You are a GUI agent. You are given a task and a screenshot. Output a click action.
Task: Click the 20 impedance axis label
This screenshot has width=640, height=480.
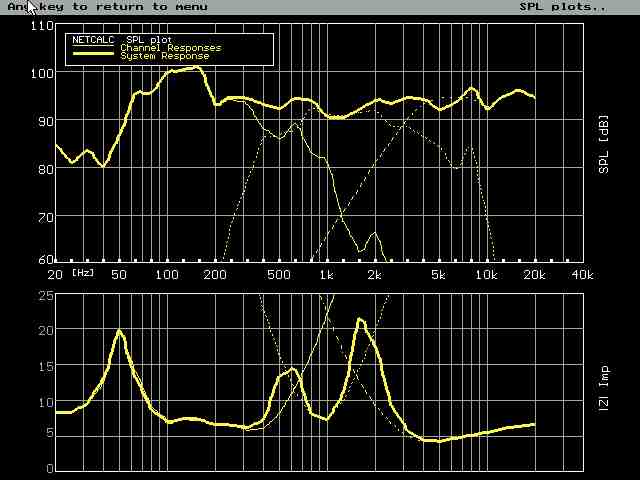click(45, 330)
